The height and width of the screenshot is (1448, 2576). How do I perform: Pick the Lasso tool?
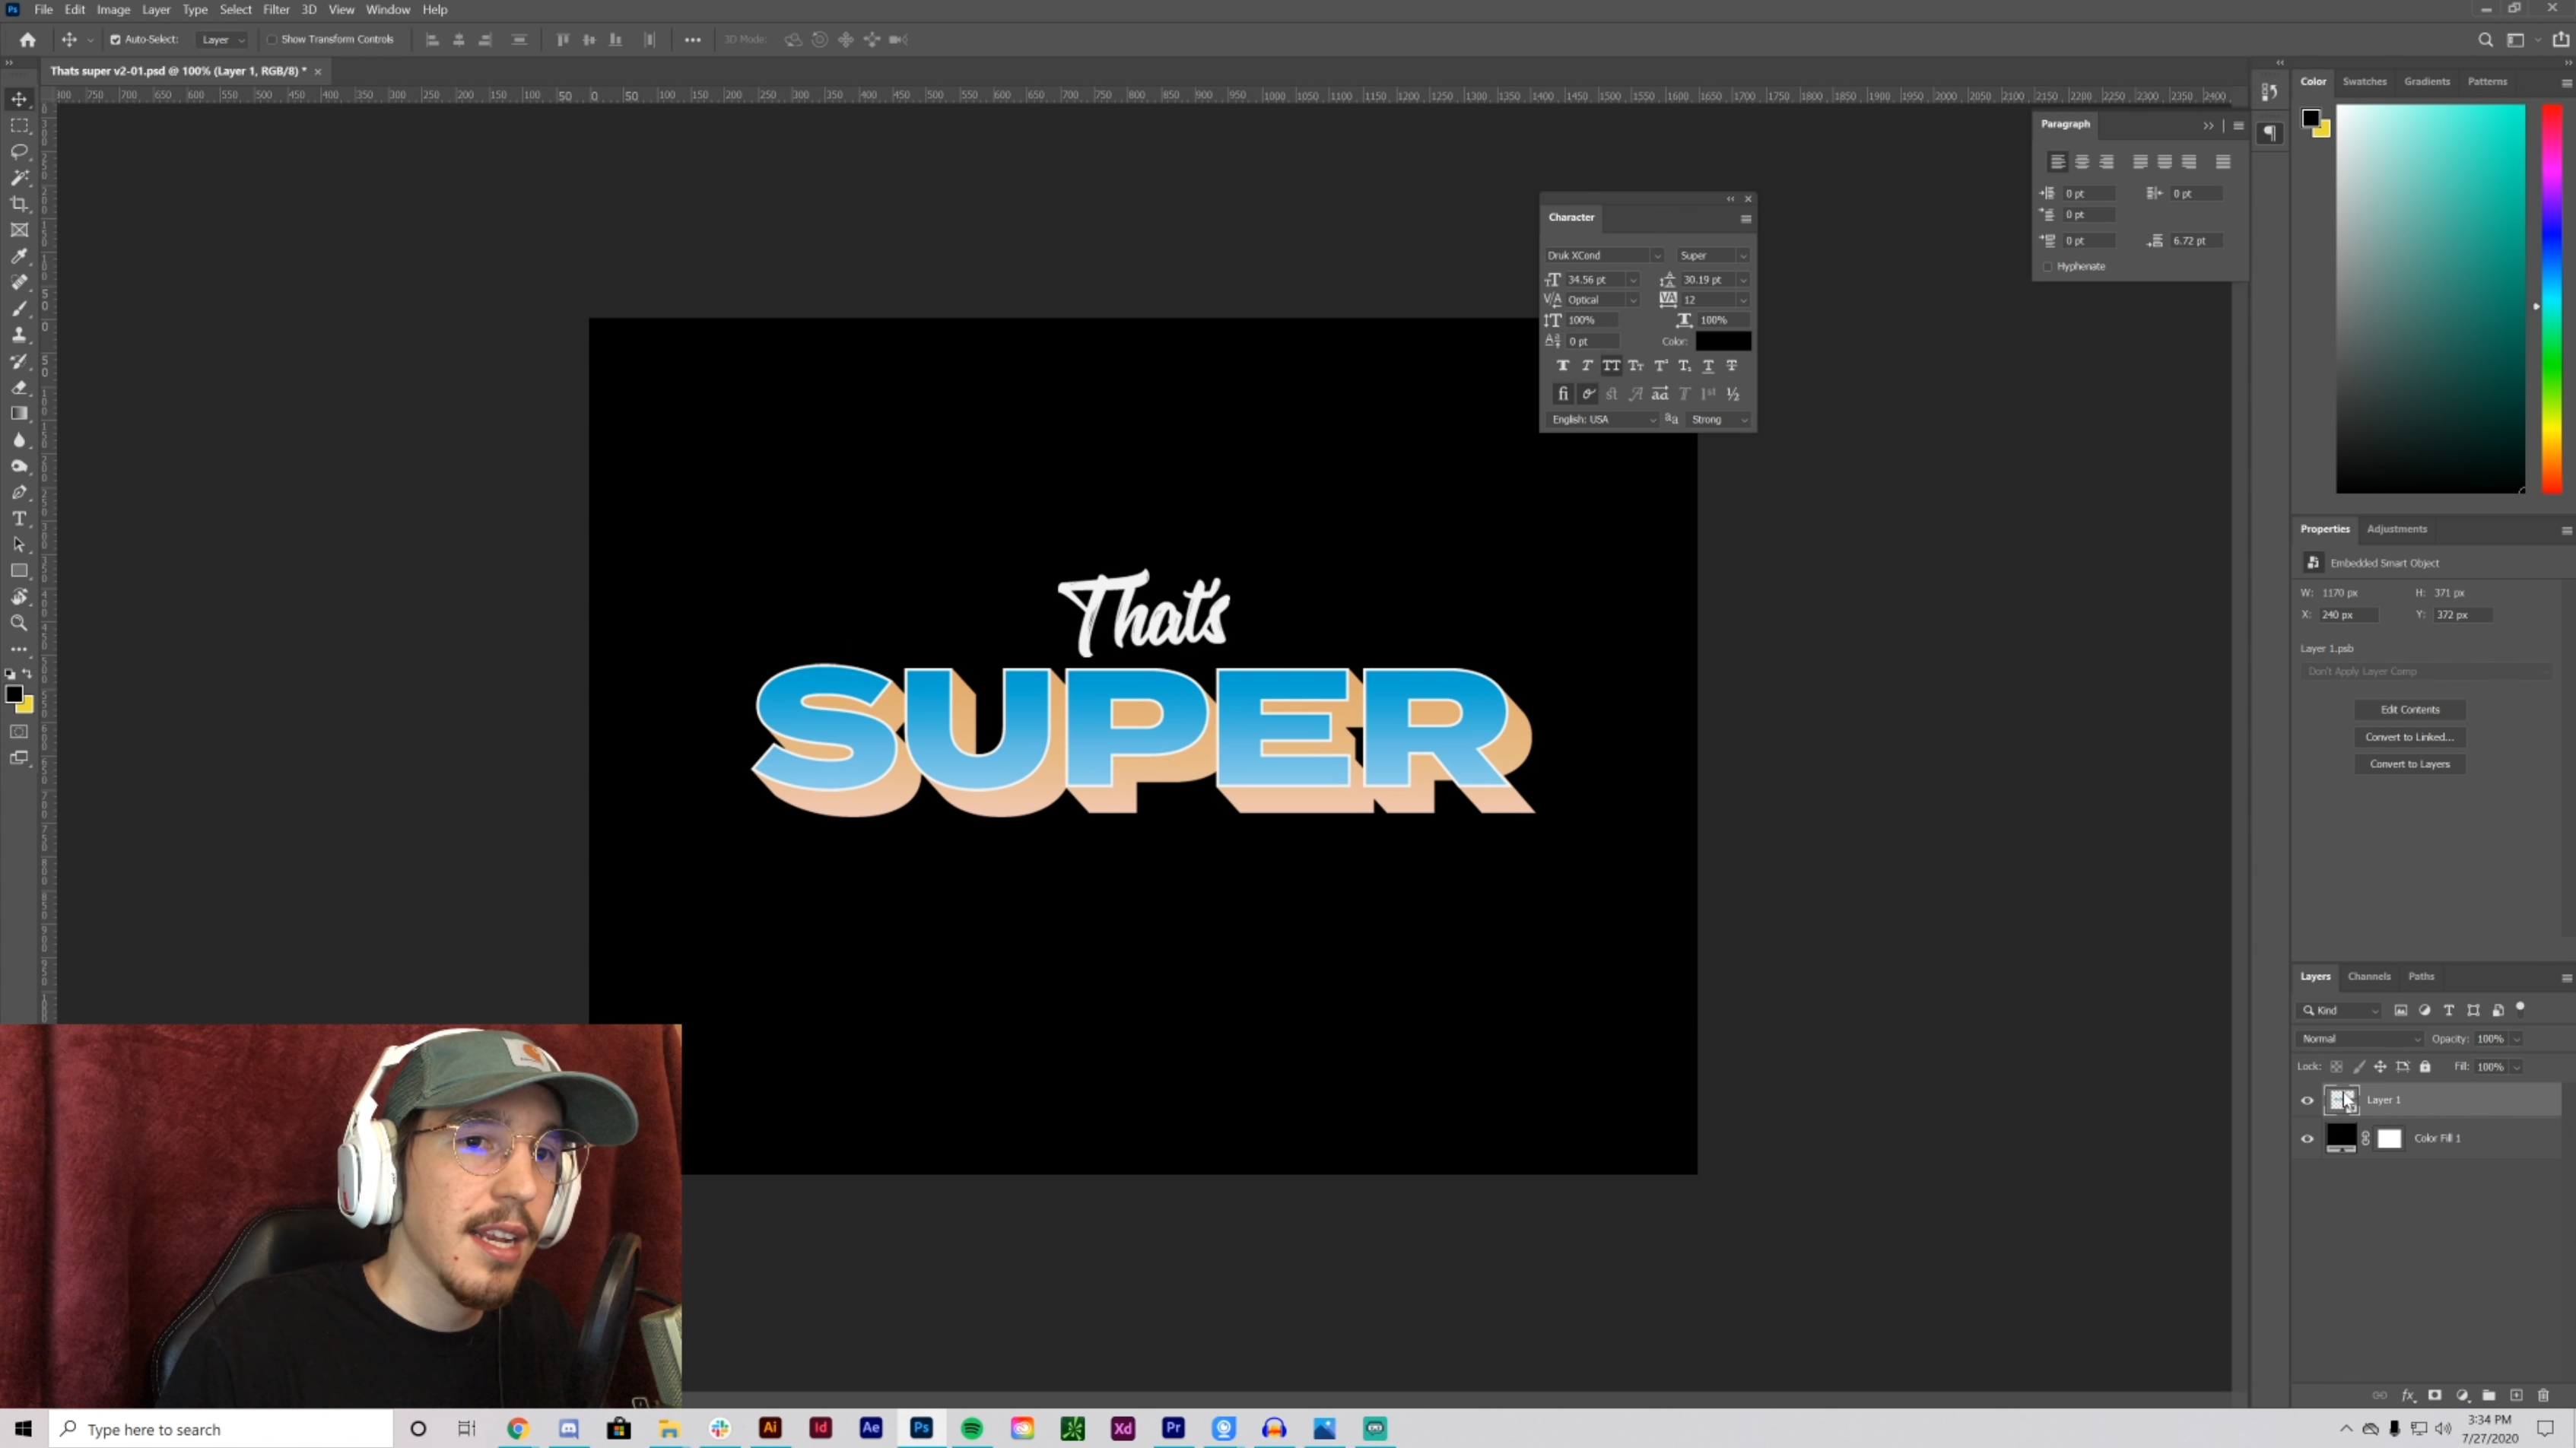pyautogui.click(x=19, y=152)
